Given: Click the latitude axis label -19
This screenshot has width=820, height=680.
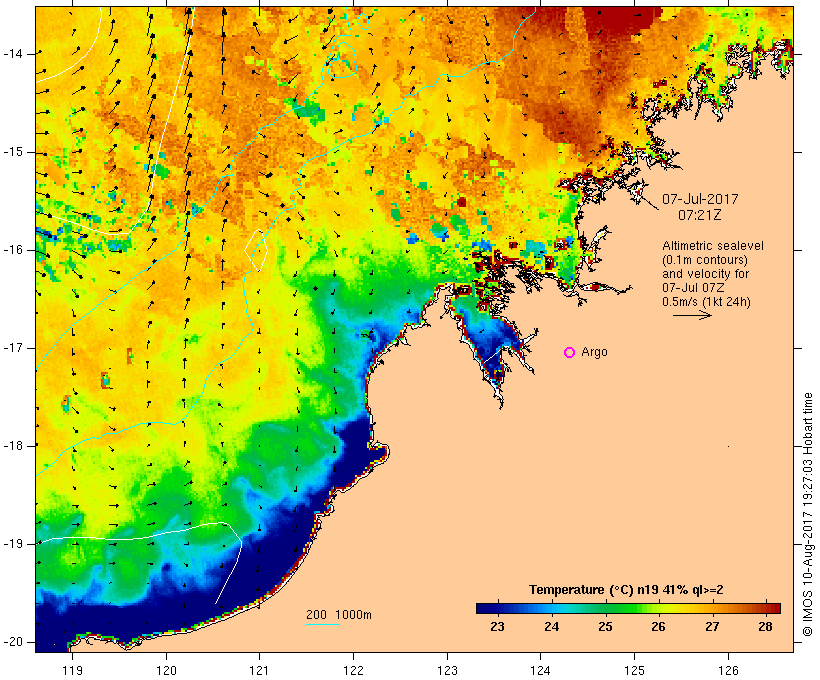Looking at the screenshot, I should pyautogui.click(x=13, y=544).
